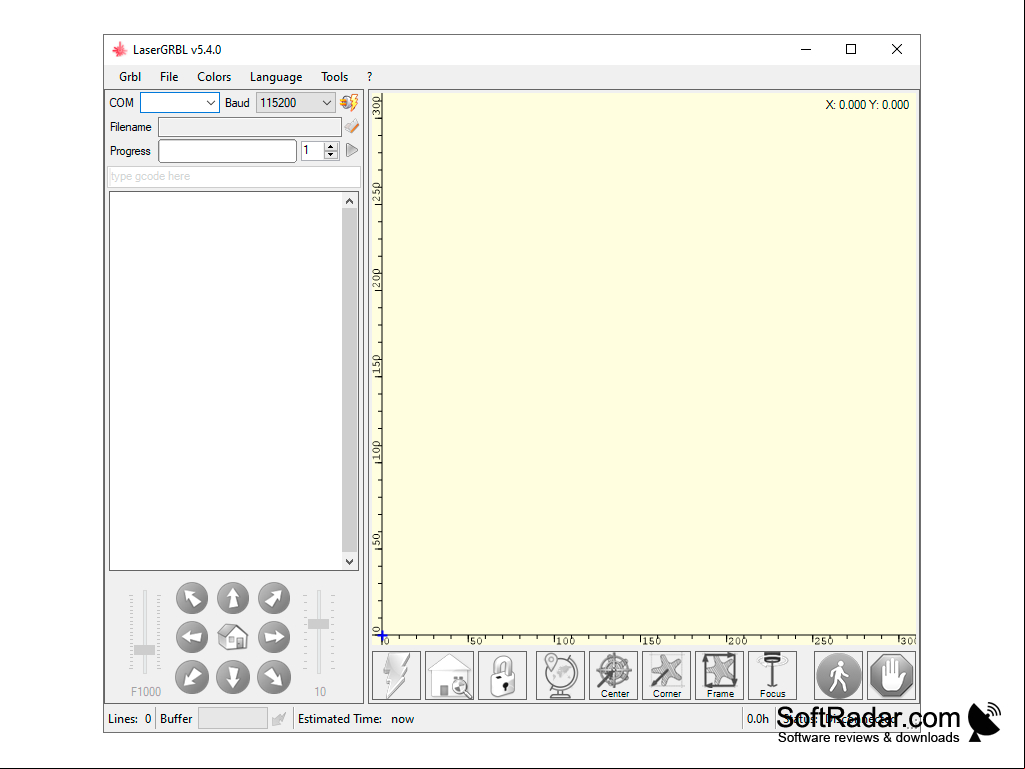Click the jog home house icon

pyautogui.click(x=233, y=637)
